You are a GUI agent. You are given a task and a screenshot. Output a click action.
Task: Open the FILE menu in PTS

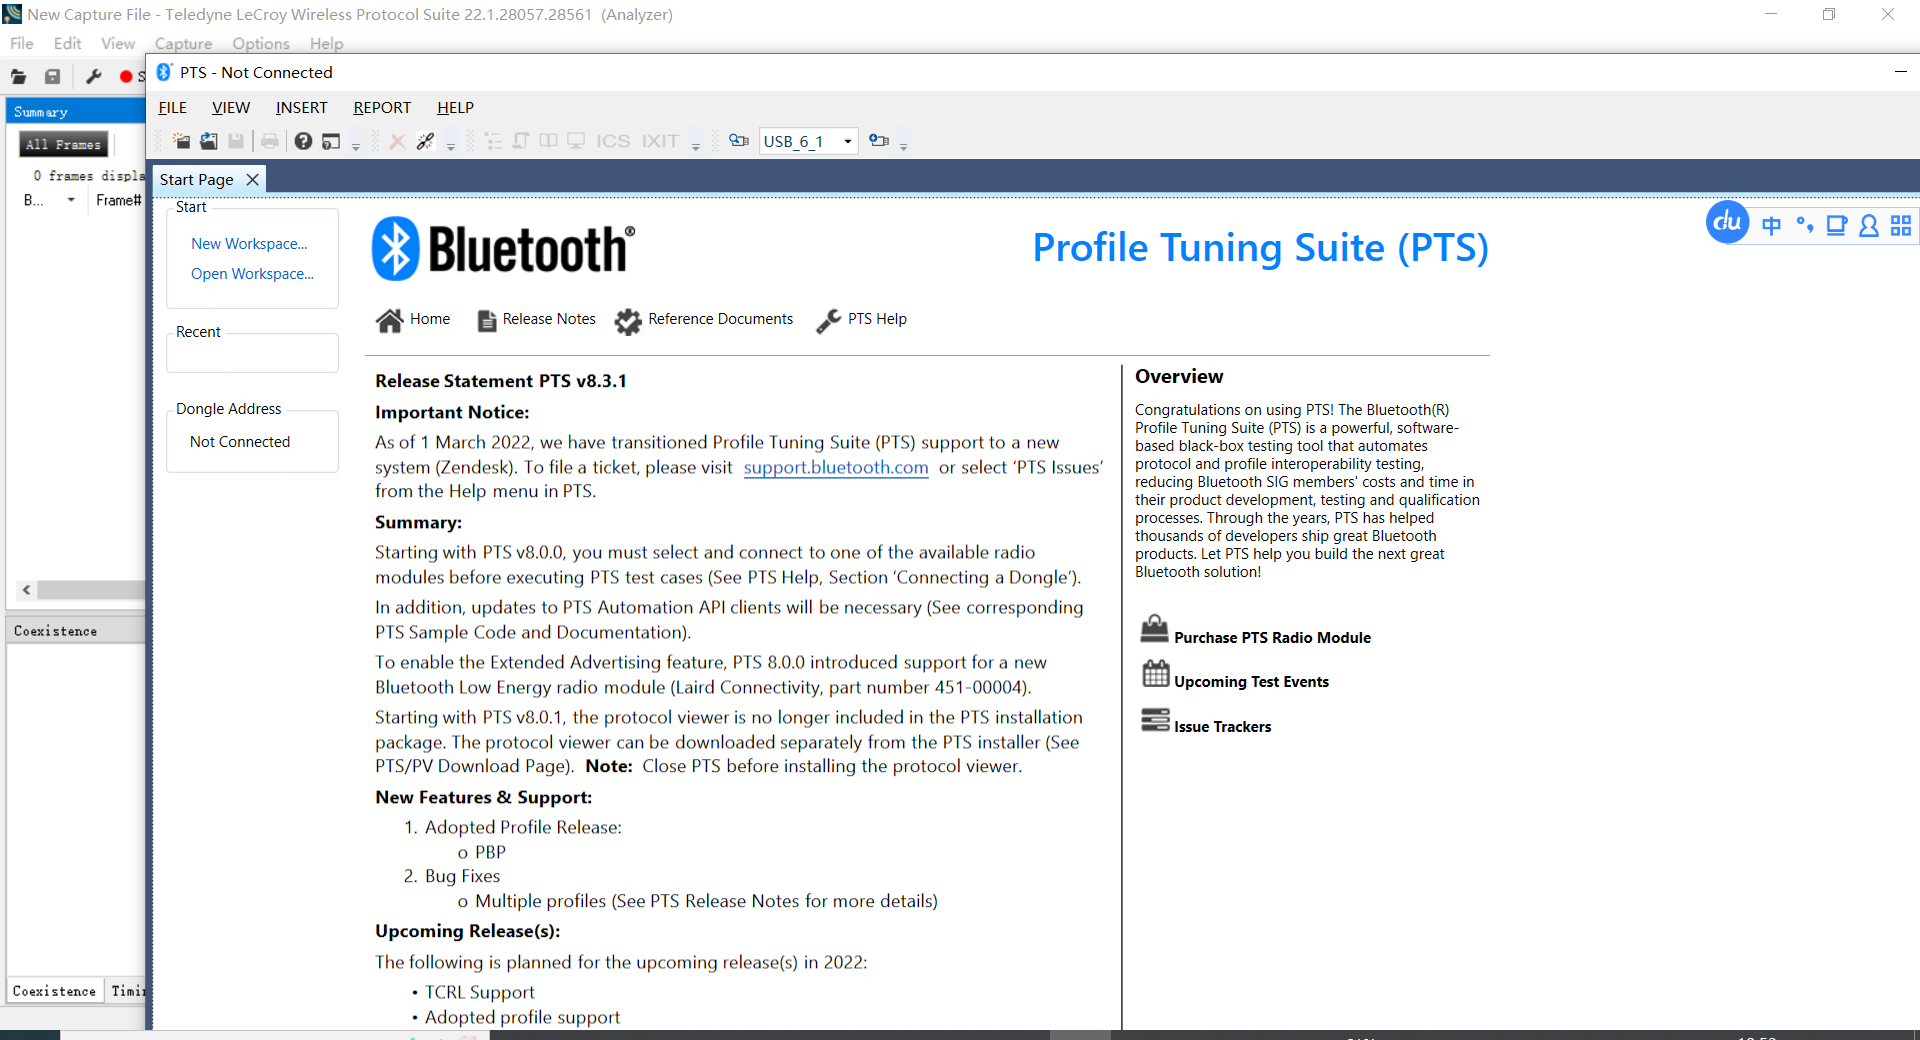[173, 107]
